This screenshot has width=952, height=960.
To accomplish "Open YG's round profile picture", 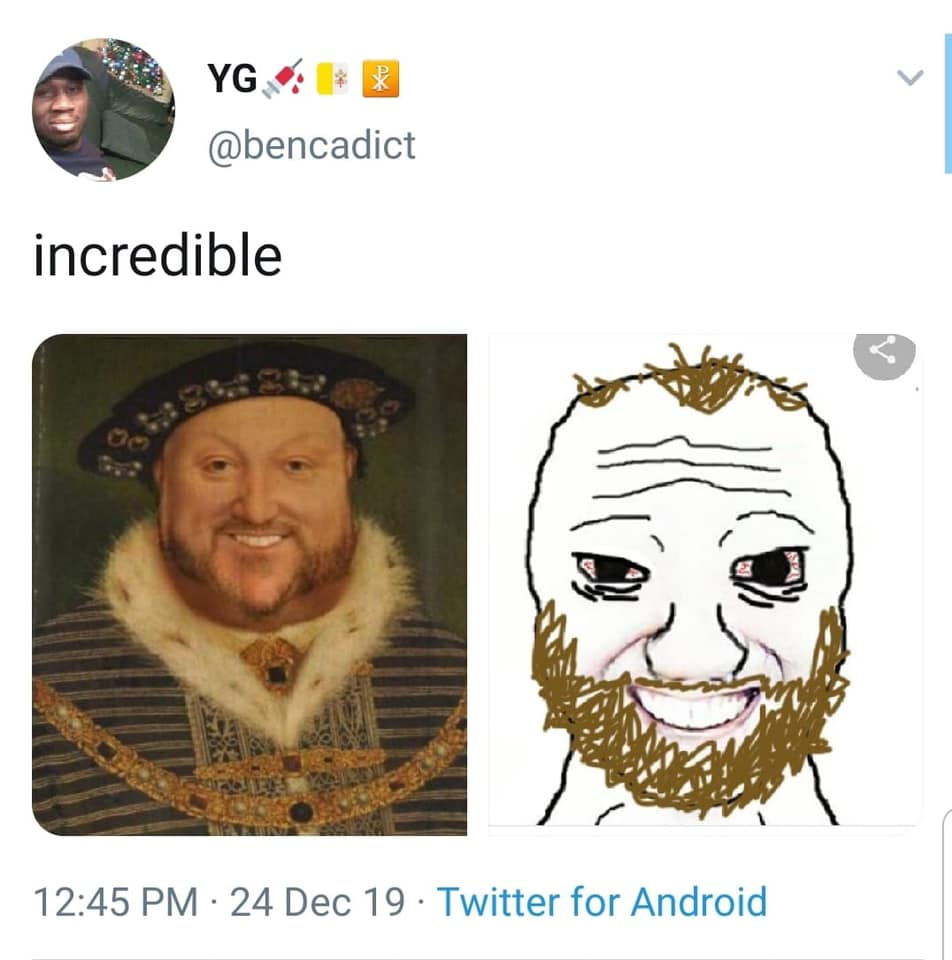I will (103, 109).
